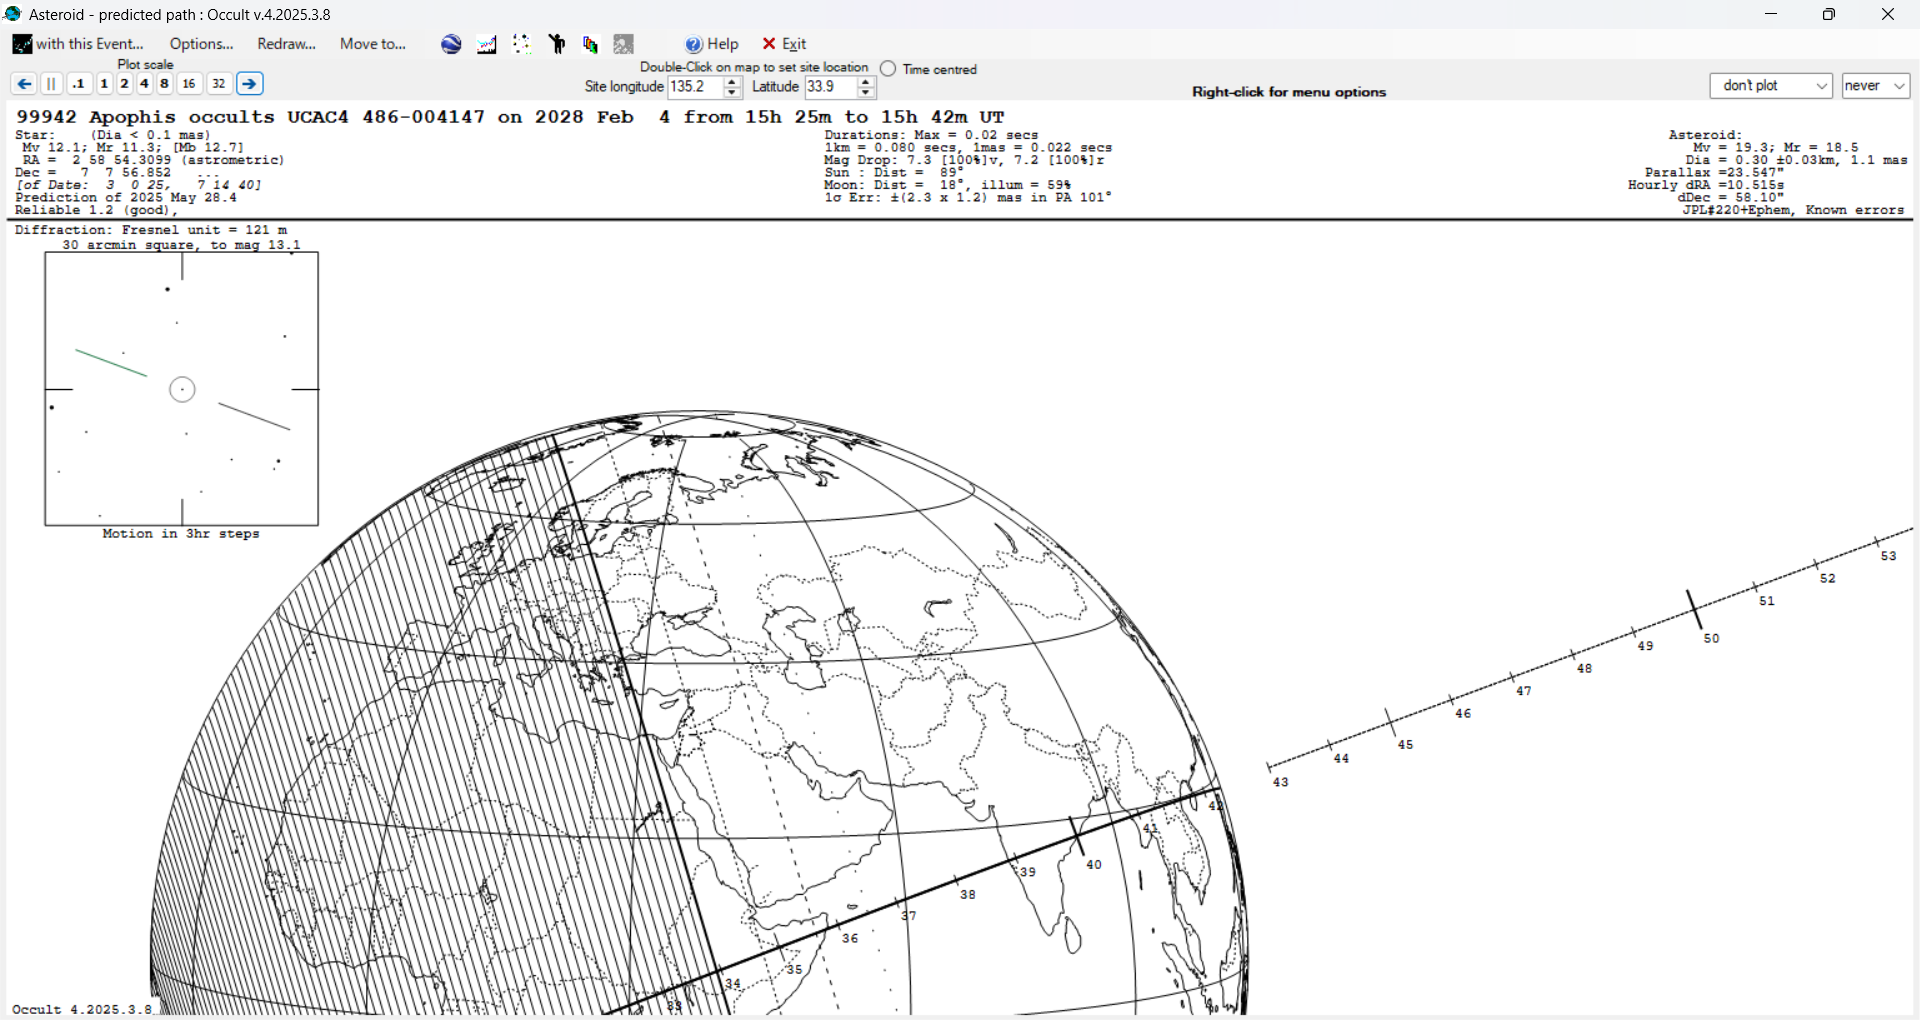This screenshot has width=1920, height=1020.
Task: Open the 'never' dropdown
Action: point(1876,86)
